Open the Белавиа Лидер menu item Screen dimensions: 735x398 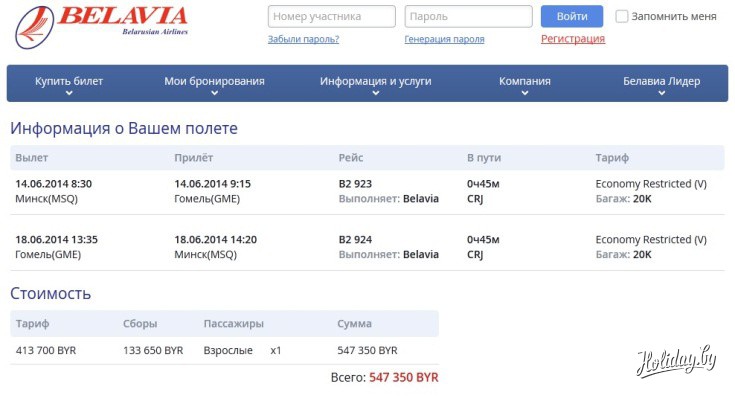[661, 81]
